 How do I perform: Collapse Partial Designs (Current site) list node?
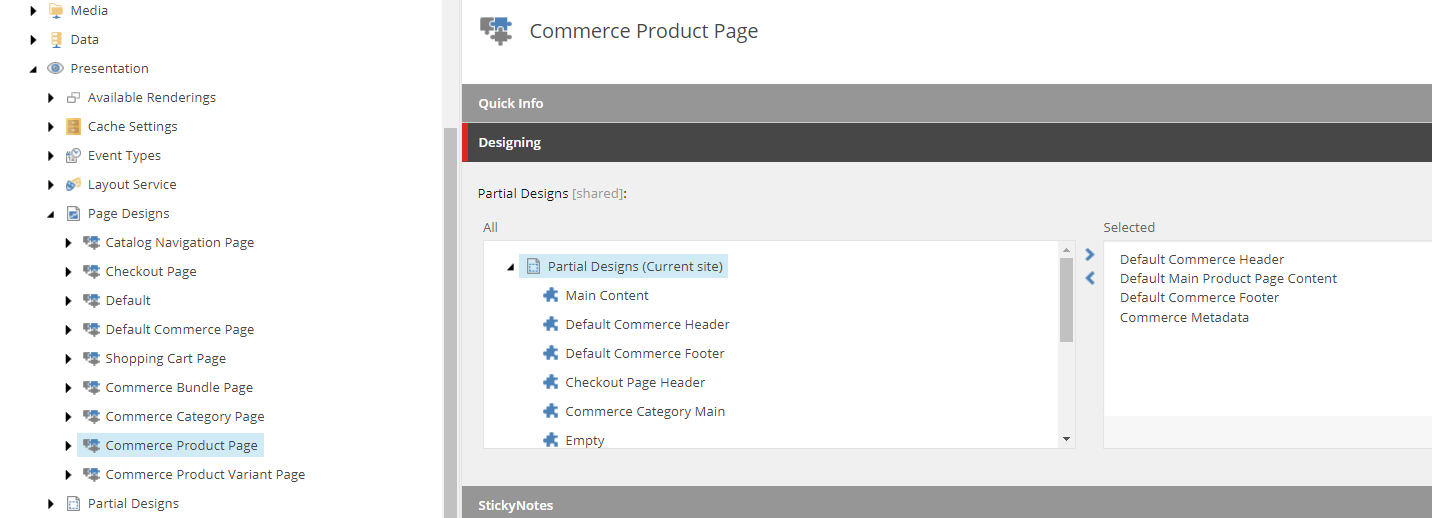click(x=510, y=267)
